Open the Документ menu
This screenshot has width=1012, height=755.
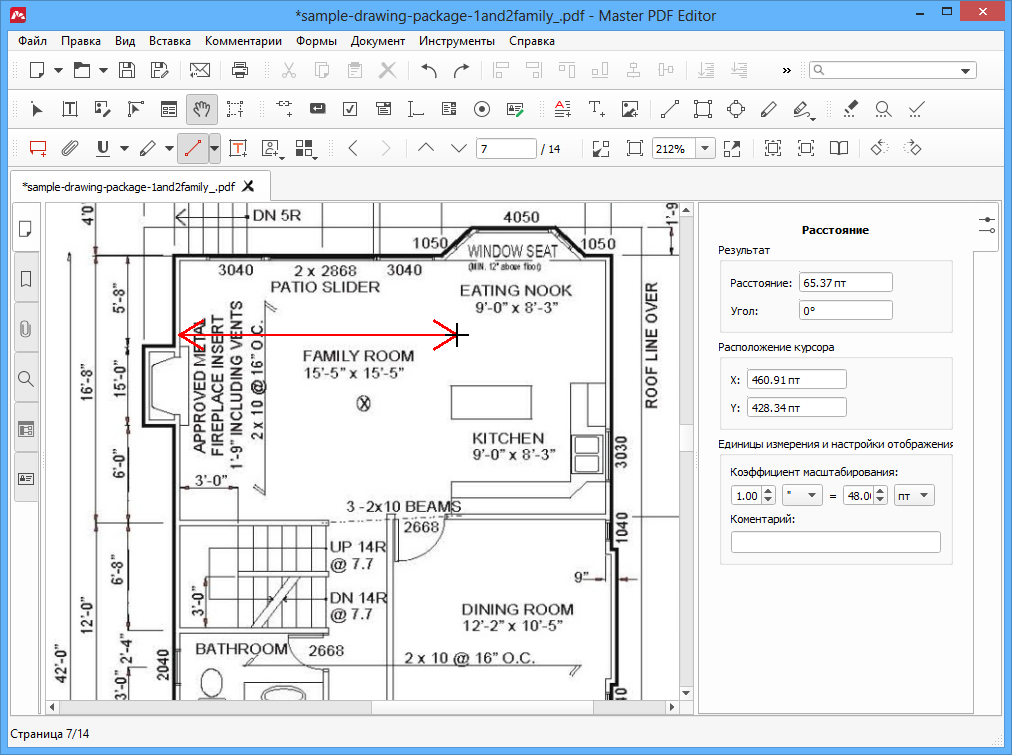[378, 41]
